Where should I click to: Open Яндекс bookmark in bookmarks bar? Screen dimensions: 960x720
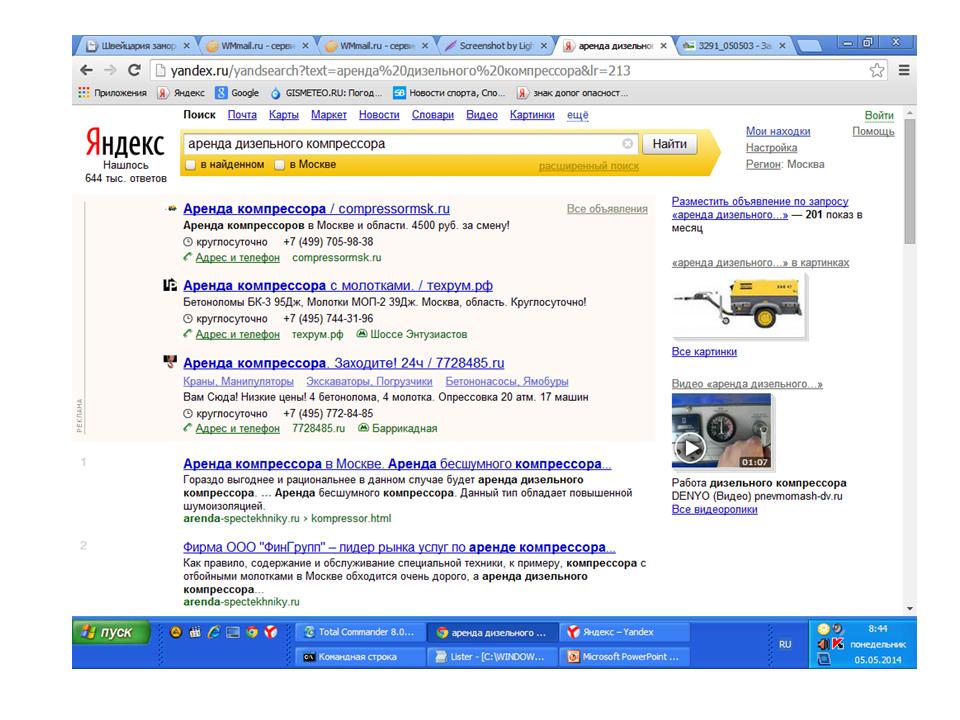click(x=181, y=93)
